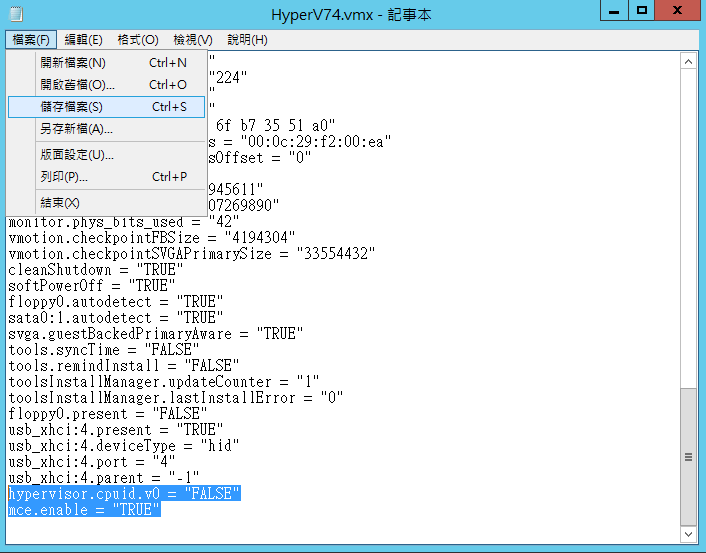The width and height of the screenshot is (706, 553).
Task: Click the vertical scrollbar thumb
Action: pos(688,455)
